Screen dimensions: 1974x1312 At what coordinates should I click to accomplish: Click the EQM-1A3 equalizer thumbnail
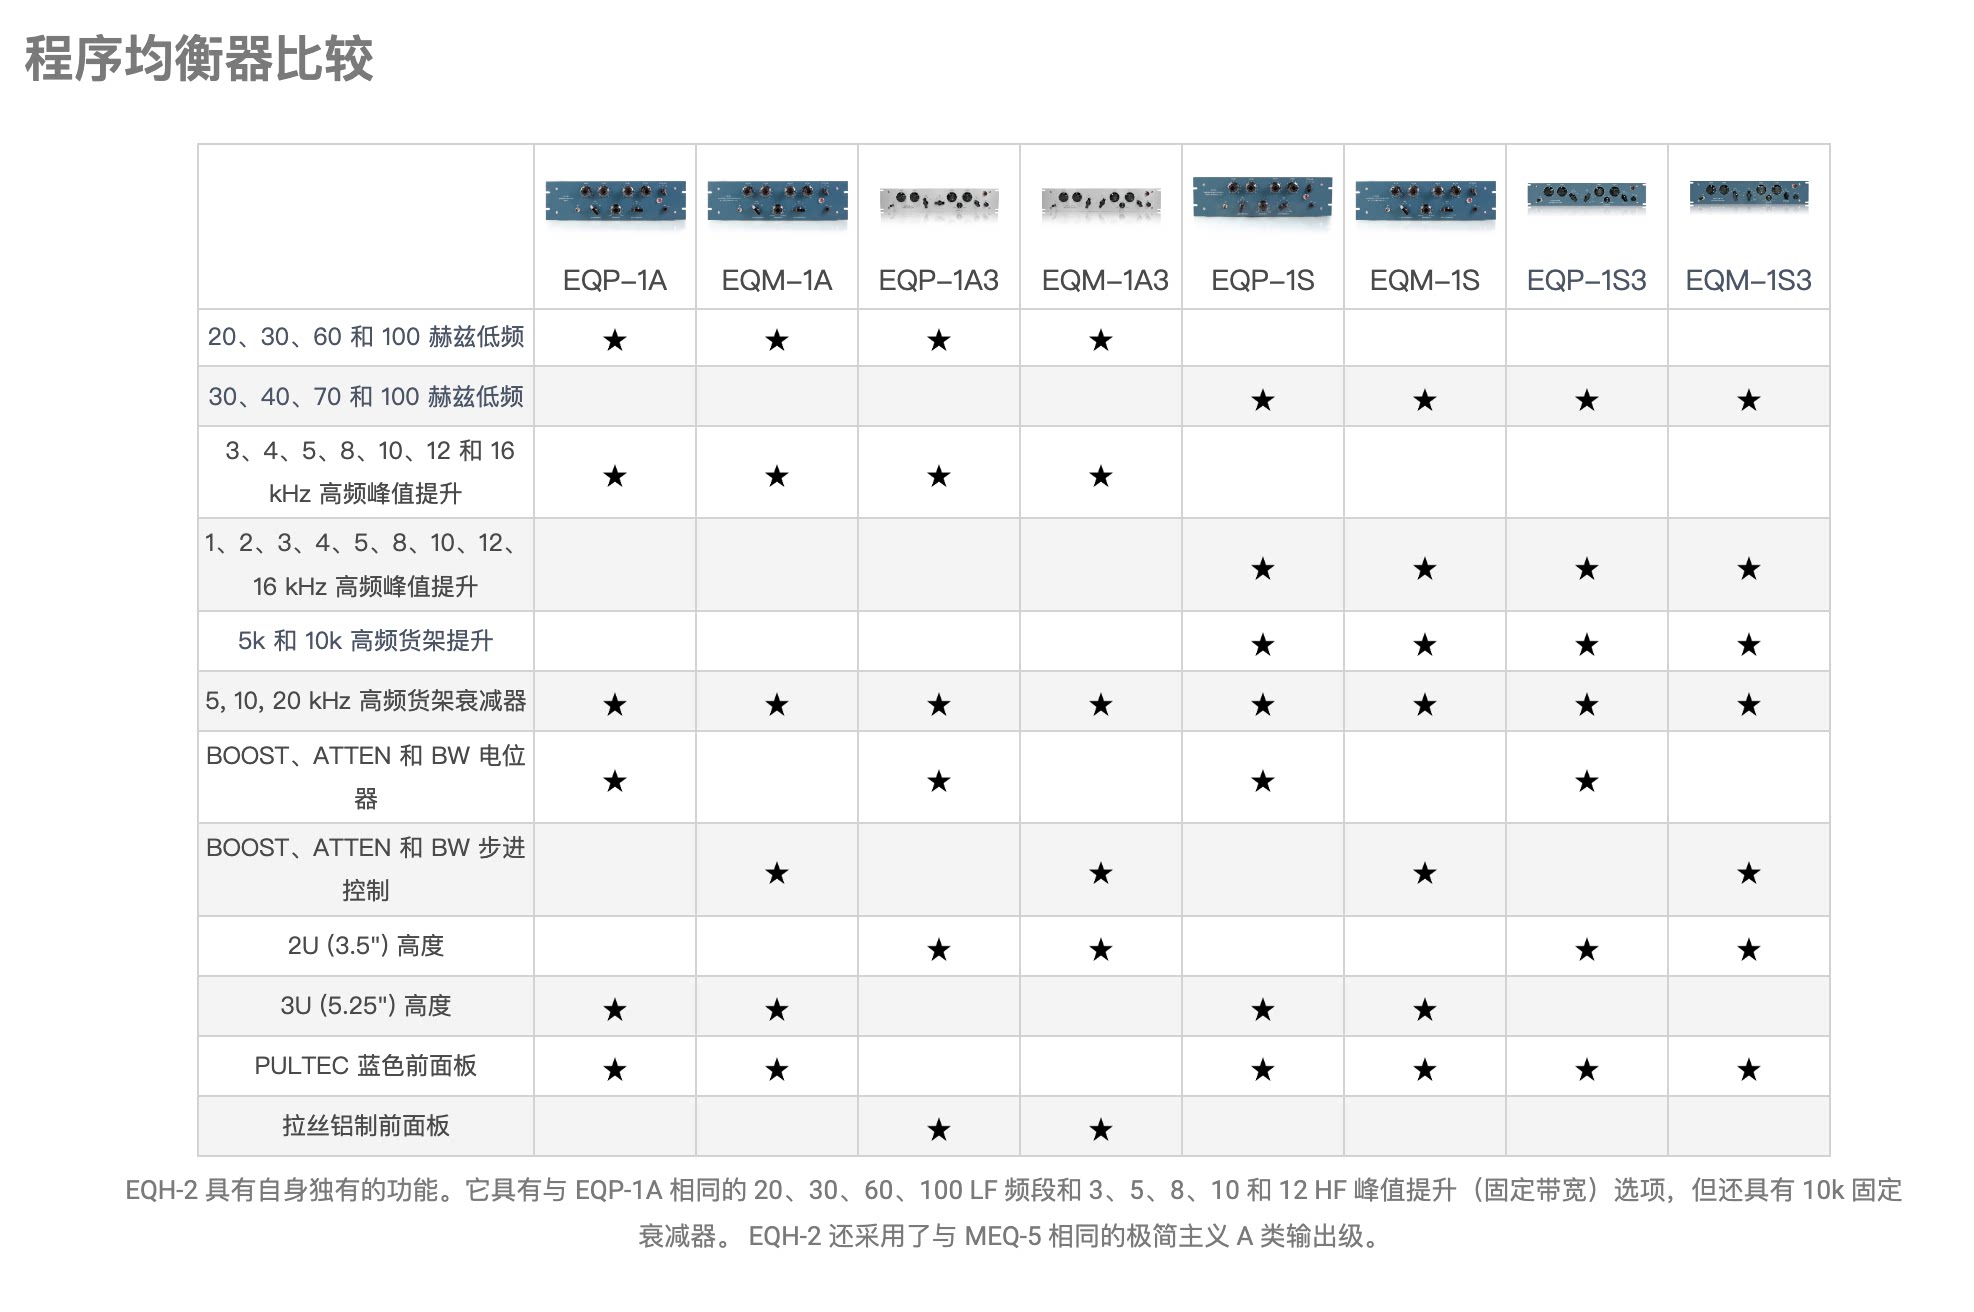[x=1101, y=201]
